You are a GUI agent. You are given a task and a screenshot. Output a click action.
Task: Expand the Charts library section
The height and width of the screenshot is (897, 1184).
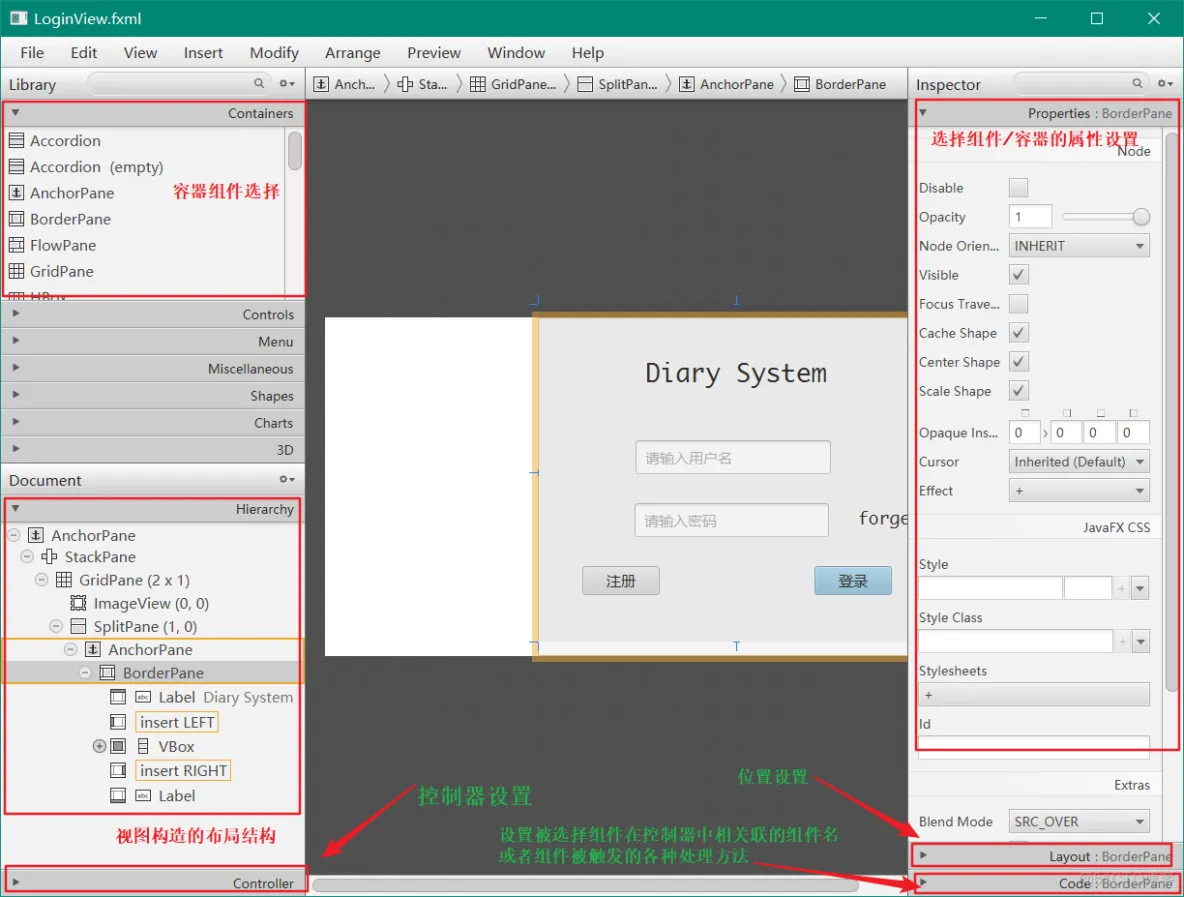click(153, 423)
